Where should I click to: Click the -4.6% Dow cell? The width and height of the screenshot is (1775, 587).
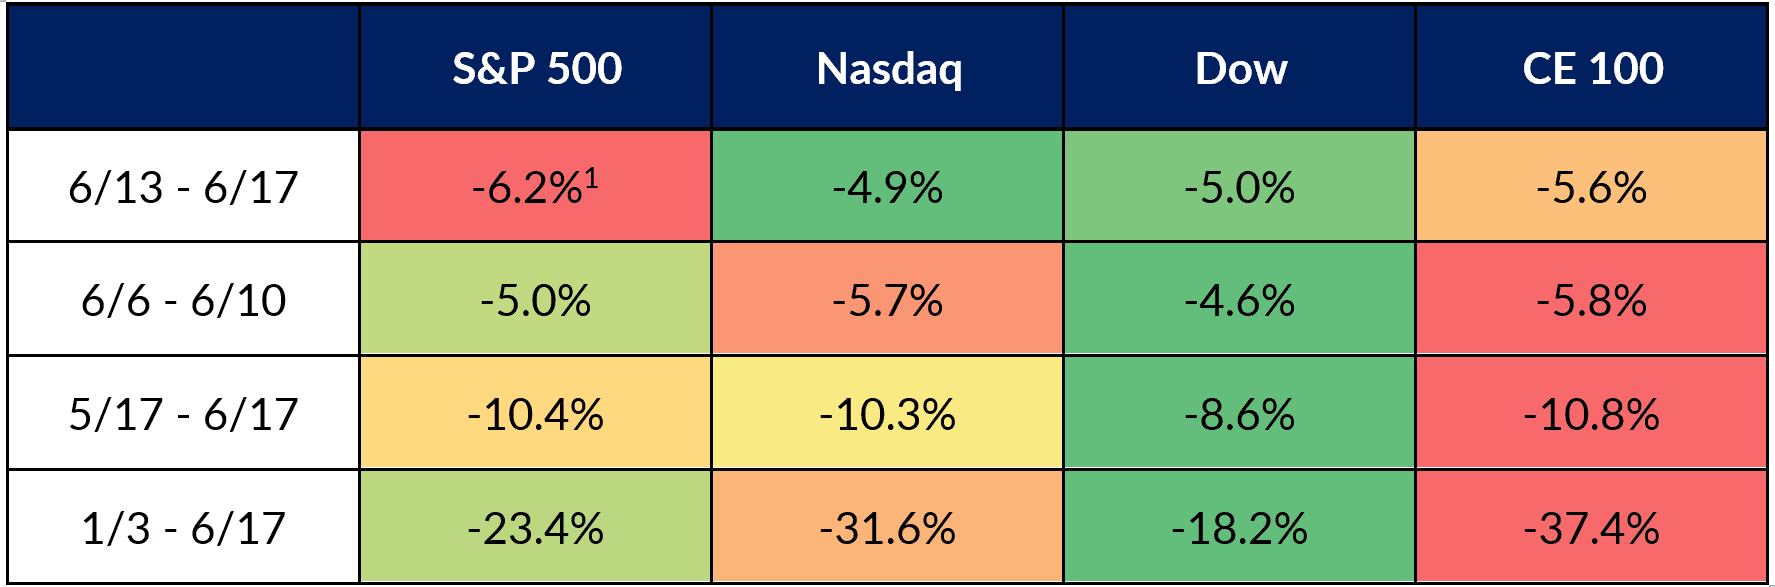(x=1240, y=300)
